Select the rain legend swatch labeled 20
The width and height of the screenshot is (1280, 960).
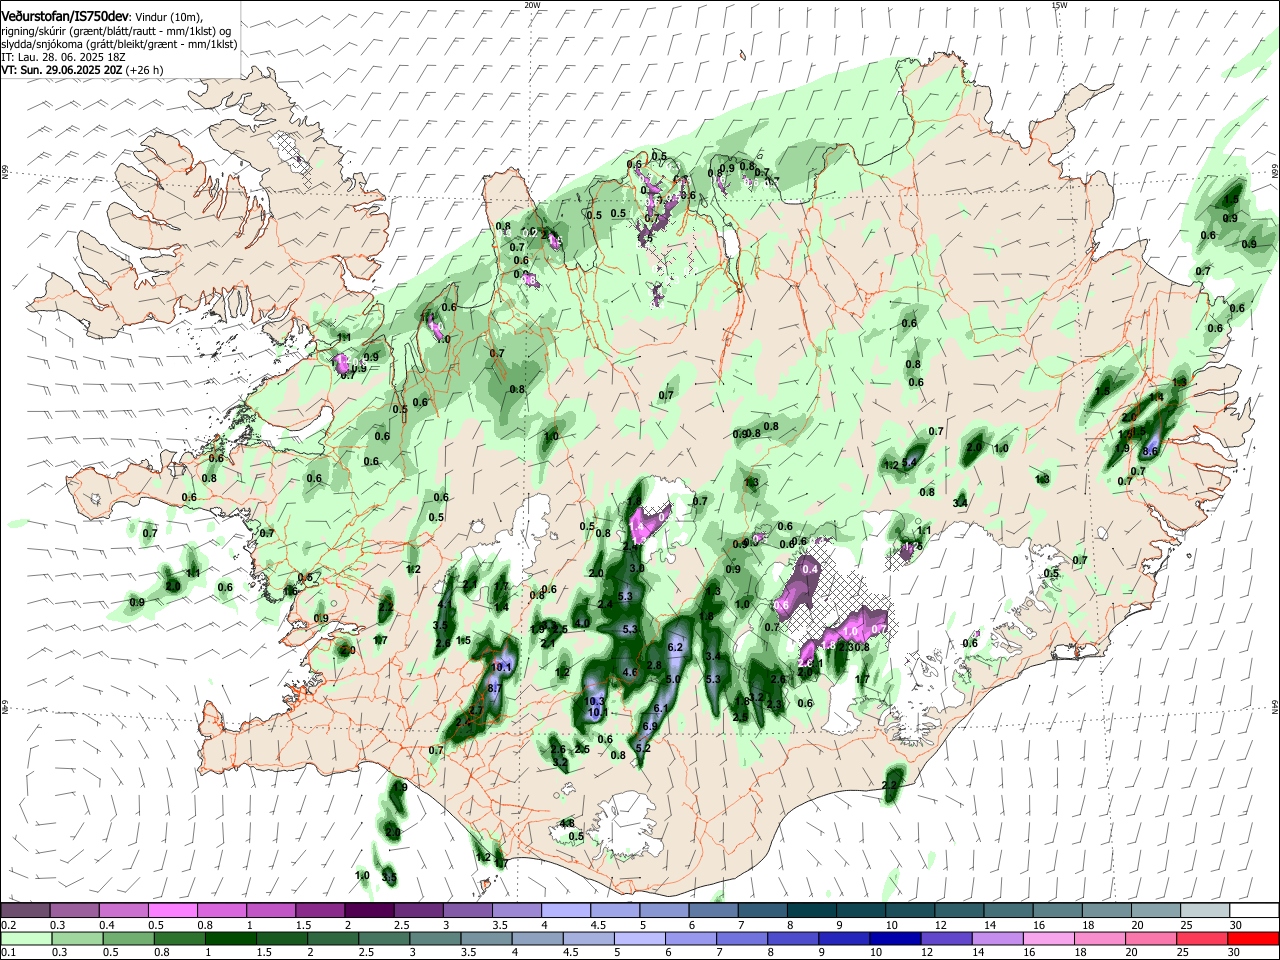(x=1152, y=938)
